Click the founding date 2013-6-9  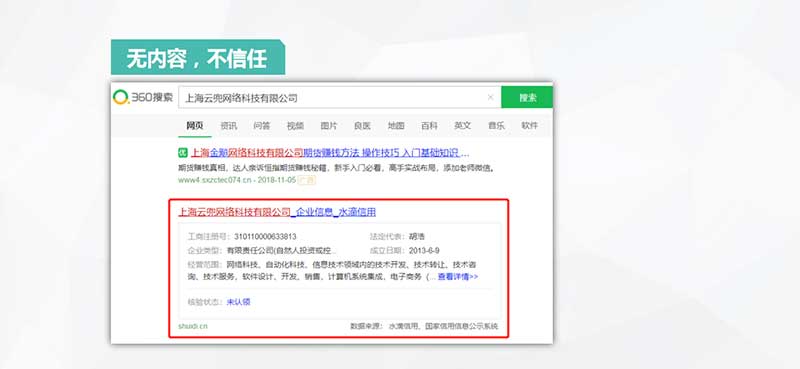(424, 251)
